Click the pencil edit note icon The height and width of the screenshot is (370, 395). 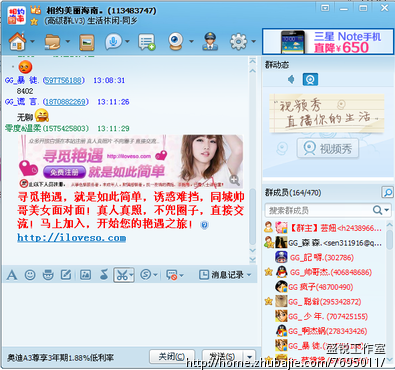pos(66,275)
